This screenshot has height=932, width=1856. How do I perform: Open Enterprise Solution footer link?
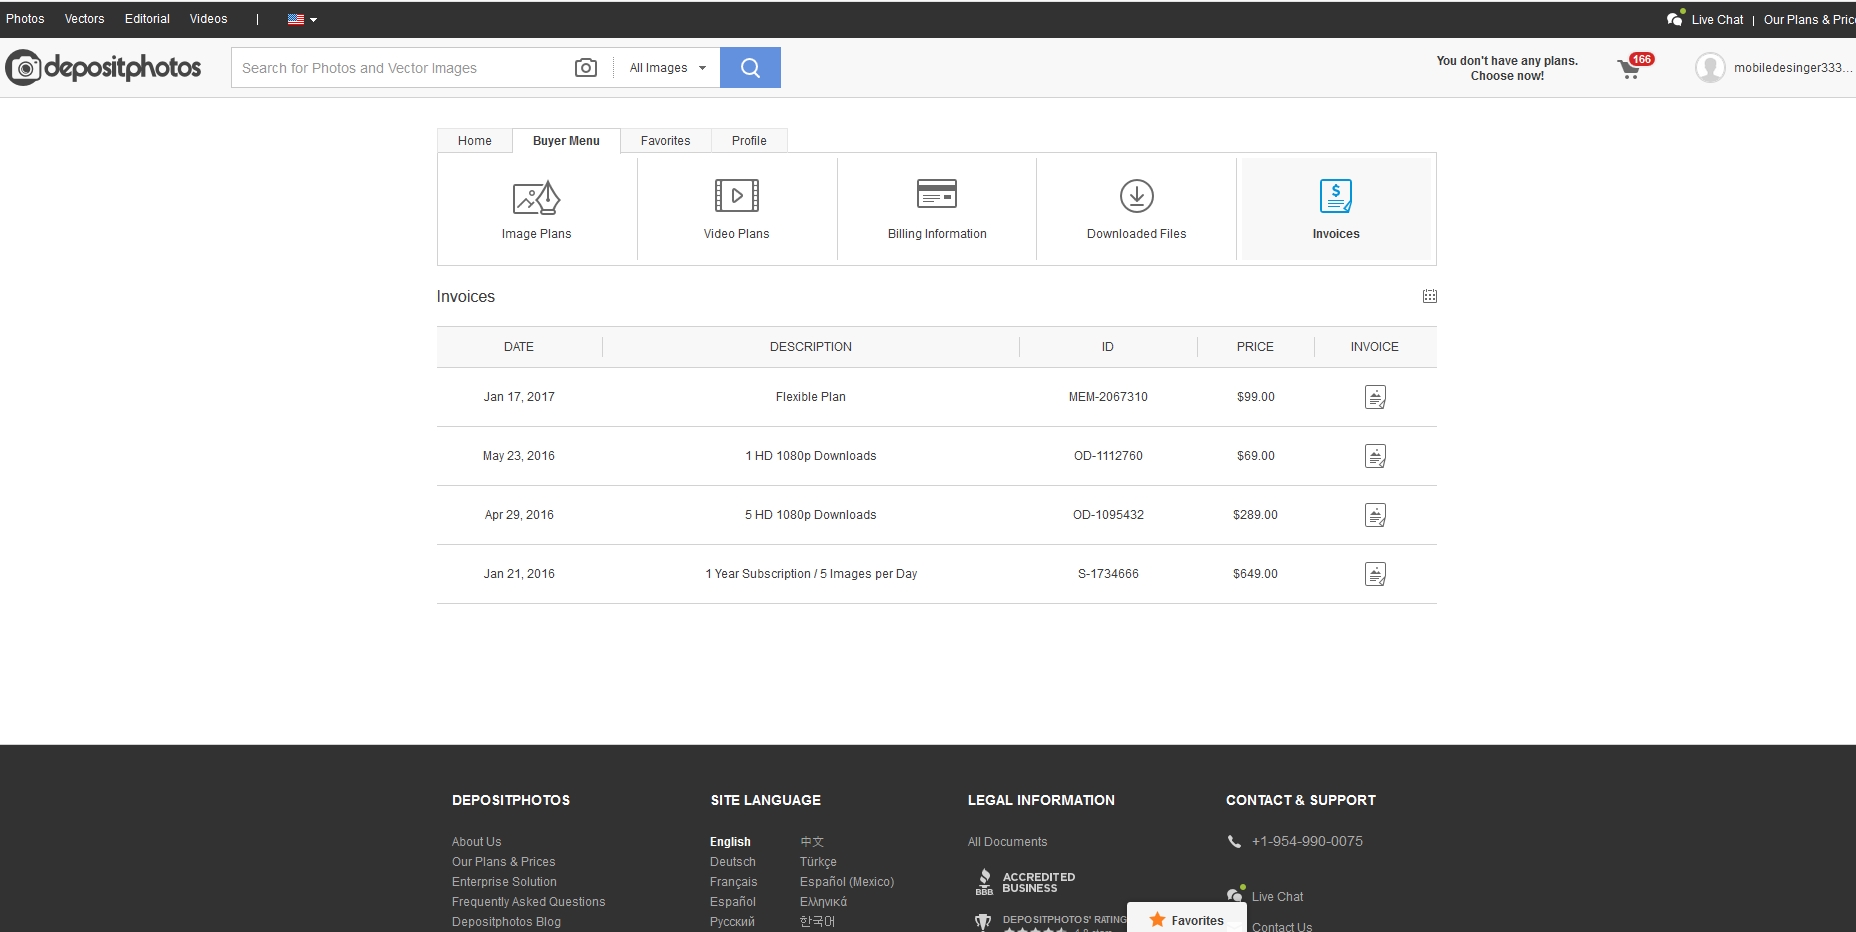504,882
